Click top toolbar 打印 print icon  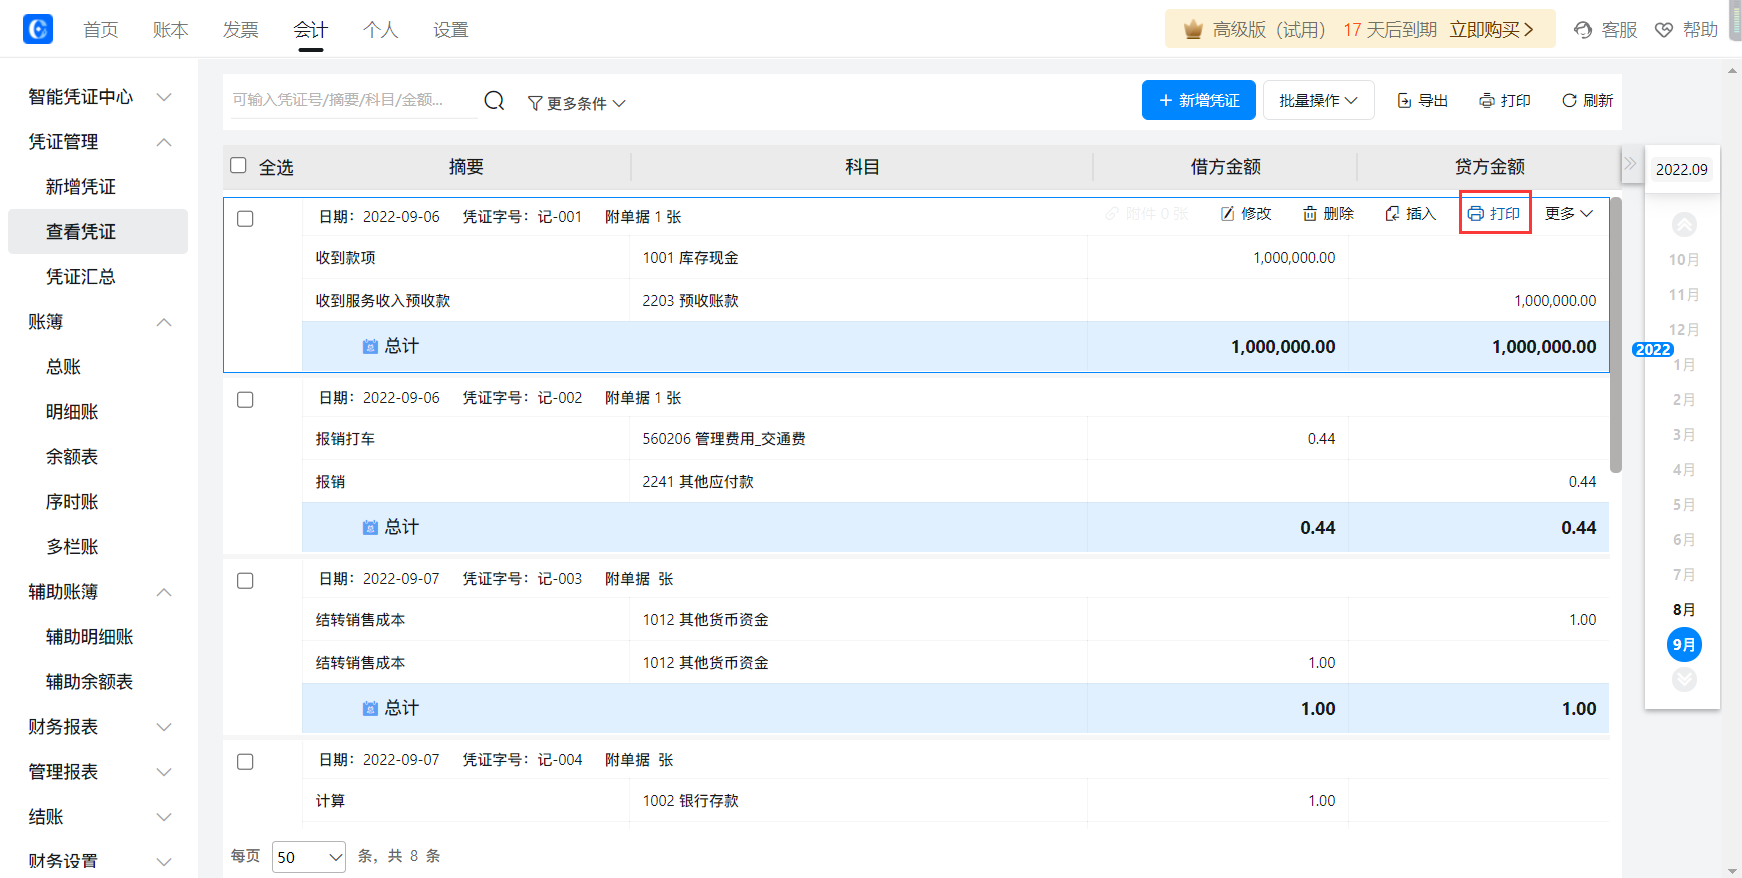[1487, 100]
